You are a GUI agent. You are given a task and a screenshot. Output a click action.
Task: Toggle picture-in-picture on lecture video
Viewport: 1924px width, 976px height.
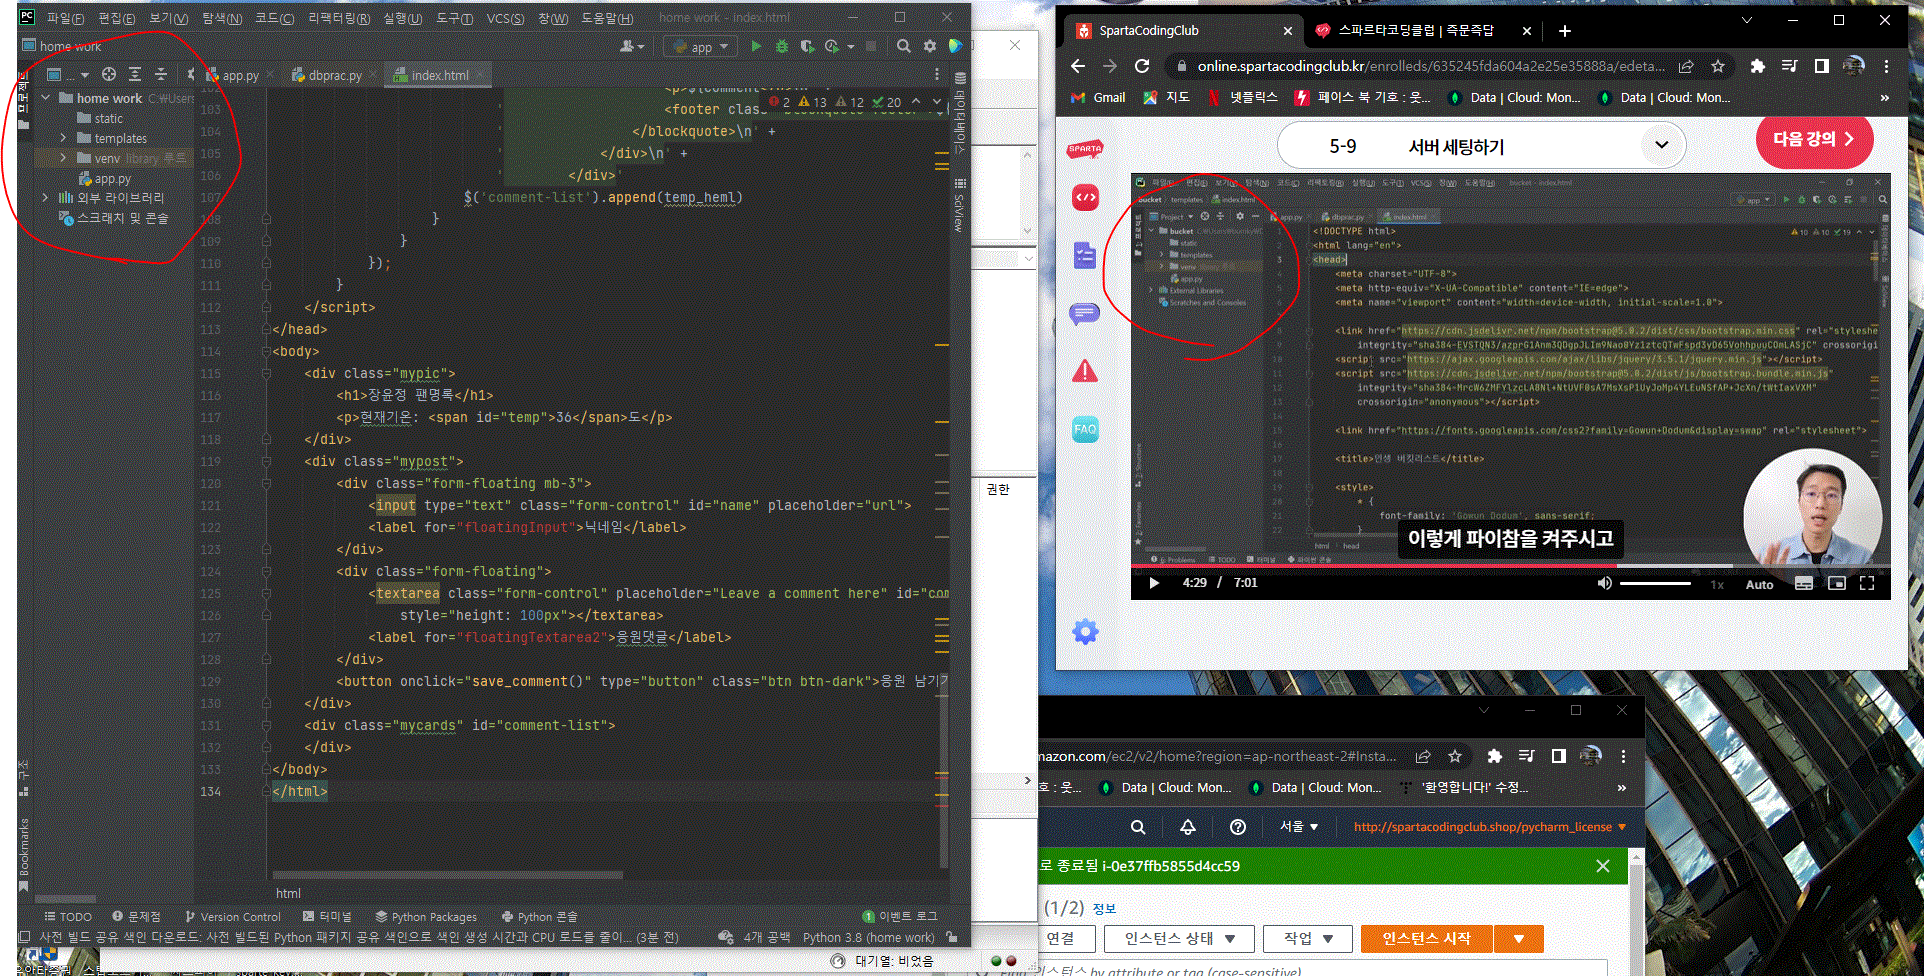coord(1837,583)
